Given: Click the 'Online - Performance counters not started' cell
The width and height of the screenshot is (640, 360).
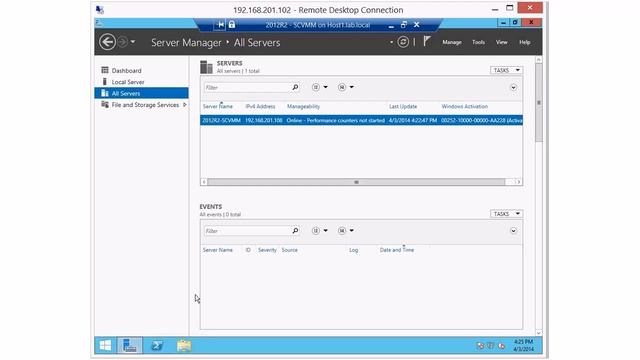Looking at the screenshot, I should [336, 120].
